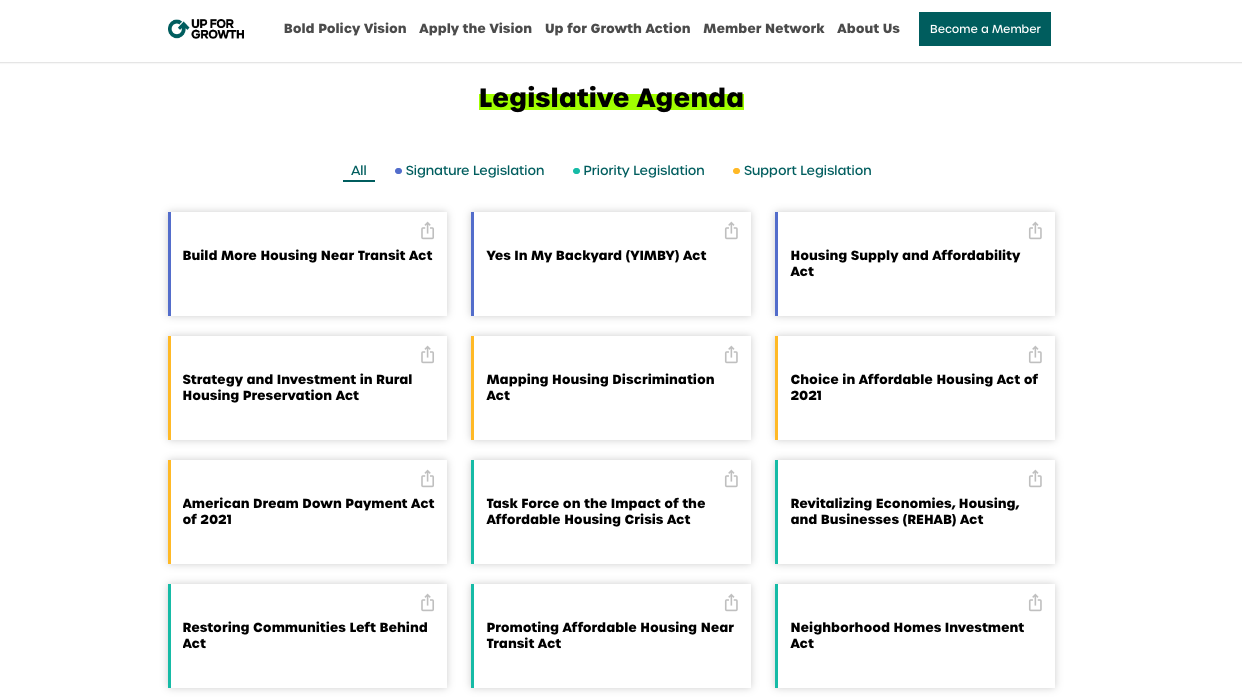
Task: Click the Up for Growth logo
Action: 206,29
